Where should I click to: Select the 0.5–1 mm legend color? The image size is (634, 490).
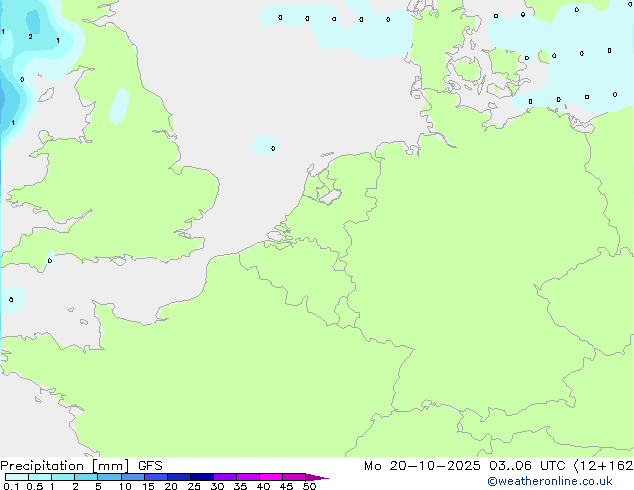click(40, 477)
